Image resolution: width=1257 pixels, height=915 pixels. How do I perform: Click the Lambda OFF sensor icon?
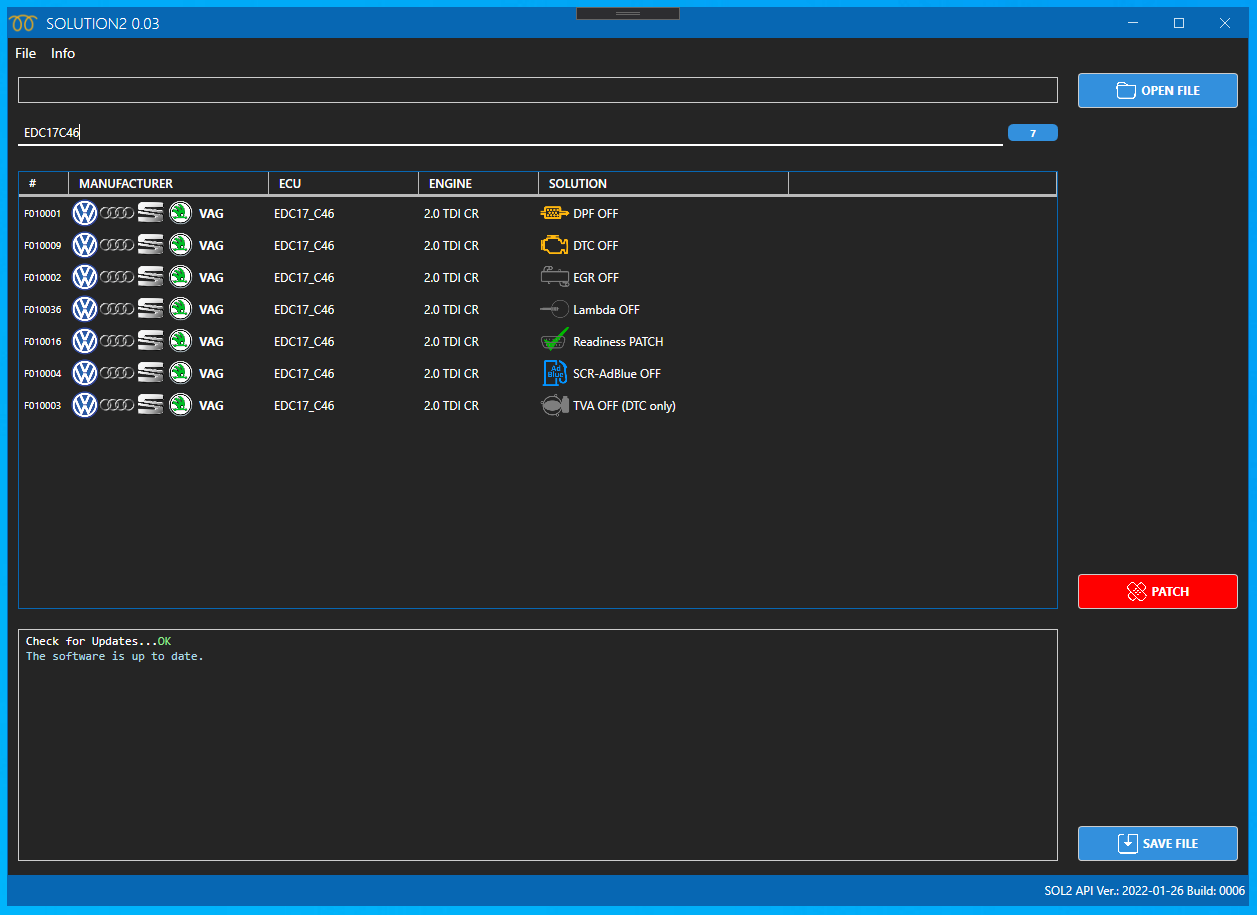[554, 309]
